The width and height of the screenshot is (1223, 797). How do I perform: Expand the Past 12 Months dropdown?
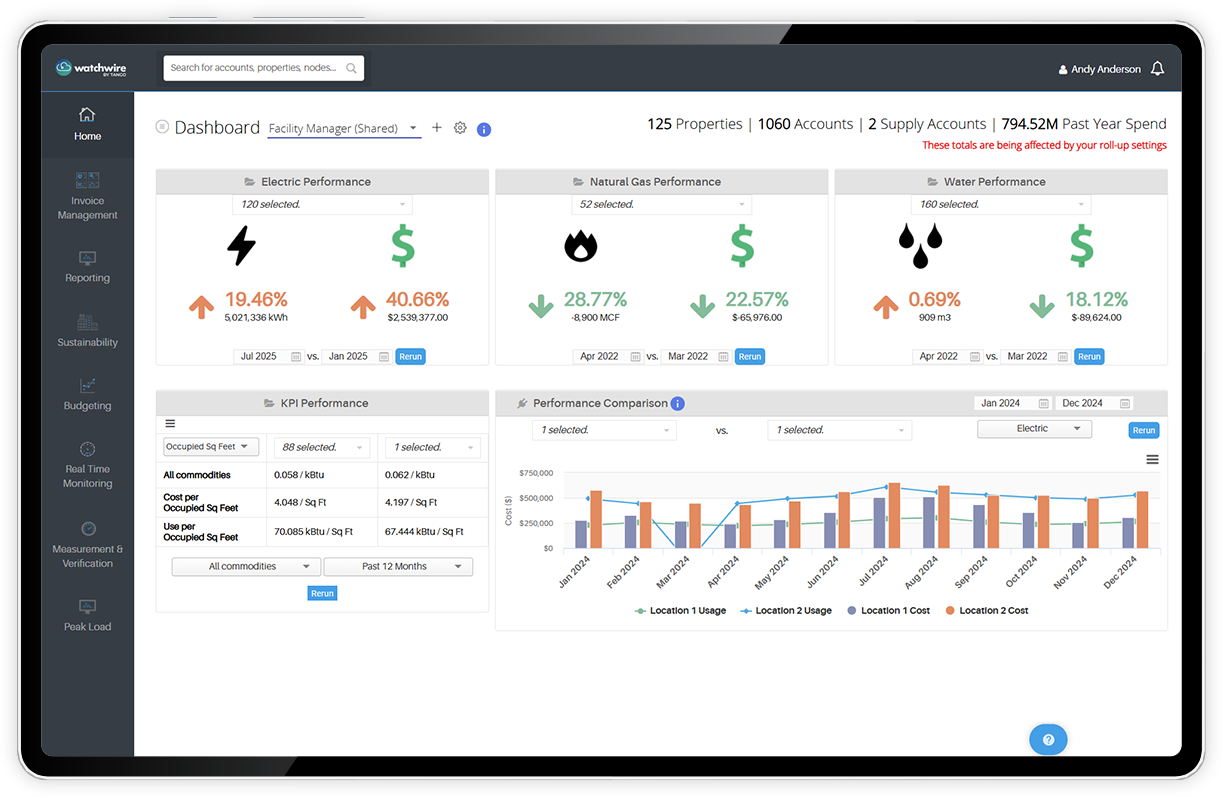(398, 567)
